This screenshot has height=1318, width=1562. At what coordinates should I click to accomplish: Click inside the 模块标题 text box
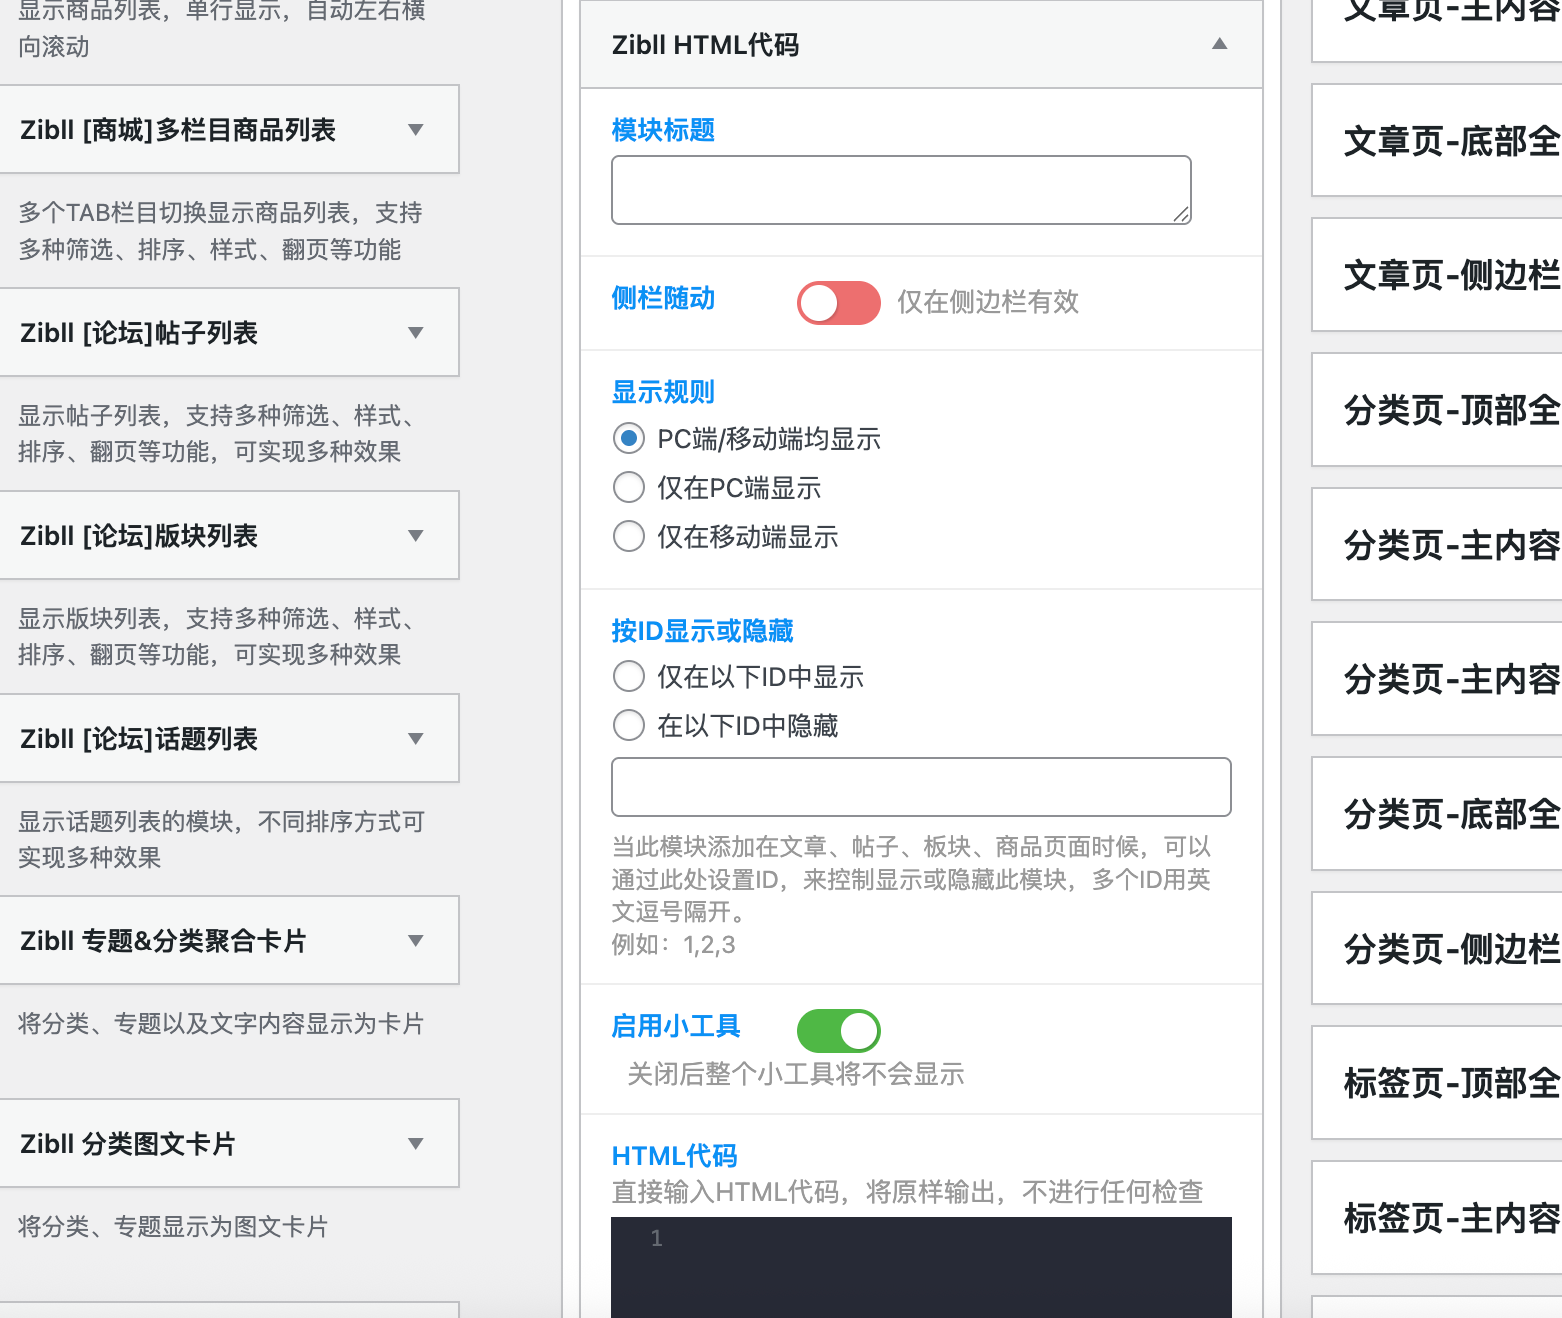click(x=899, y=189)
